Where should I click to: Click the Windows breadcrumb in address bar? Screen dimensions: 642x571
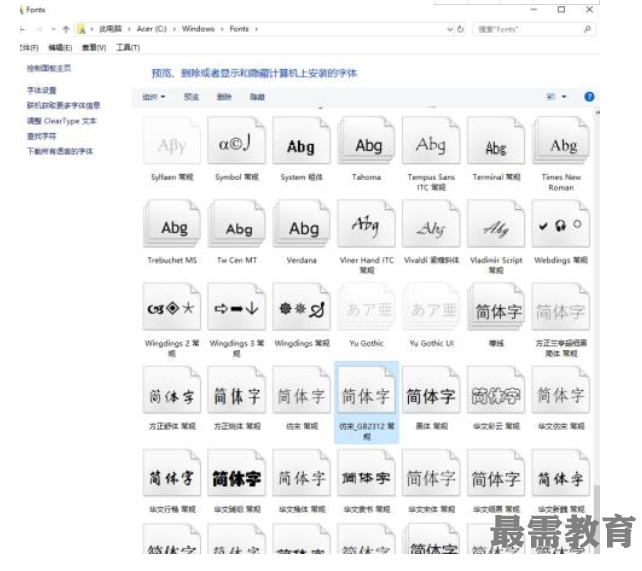[x=198, y=29]
